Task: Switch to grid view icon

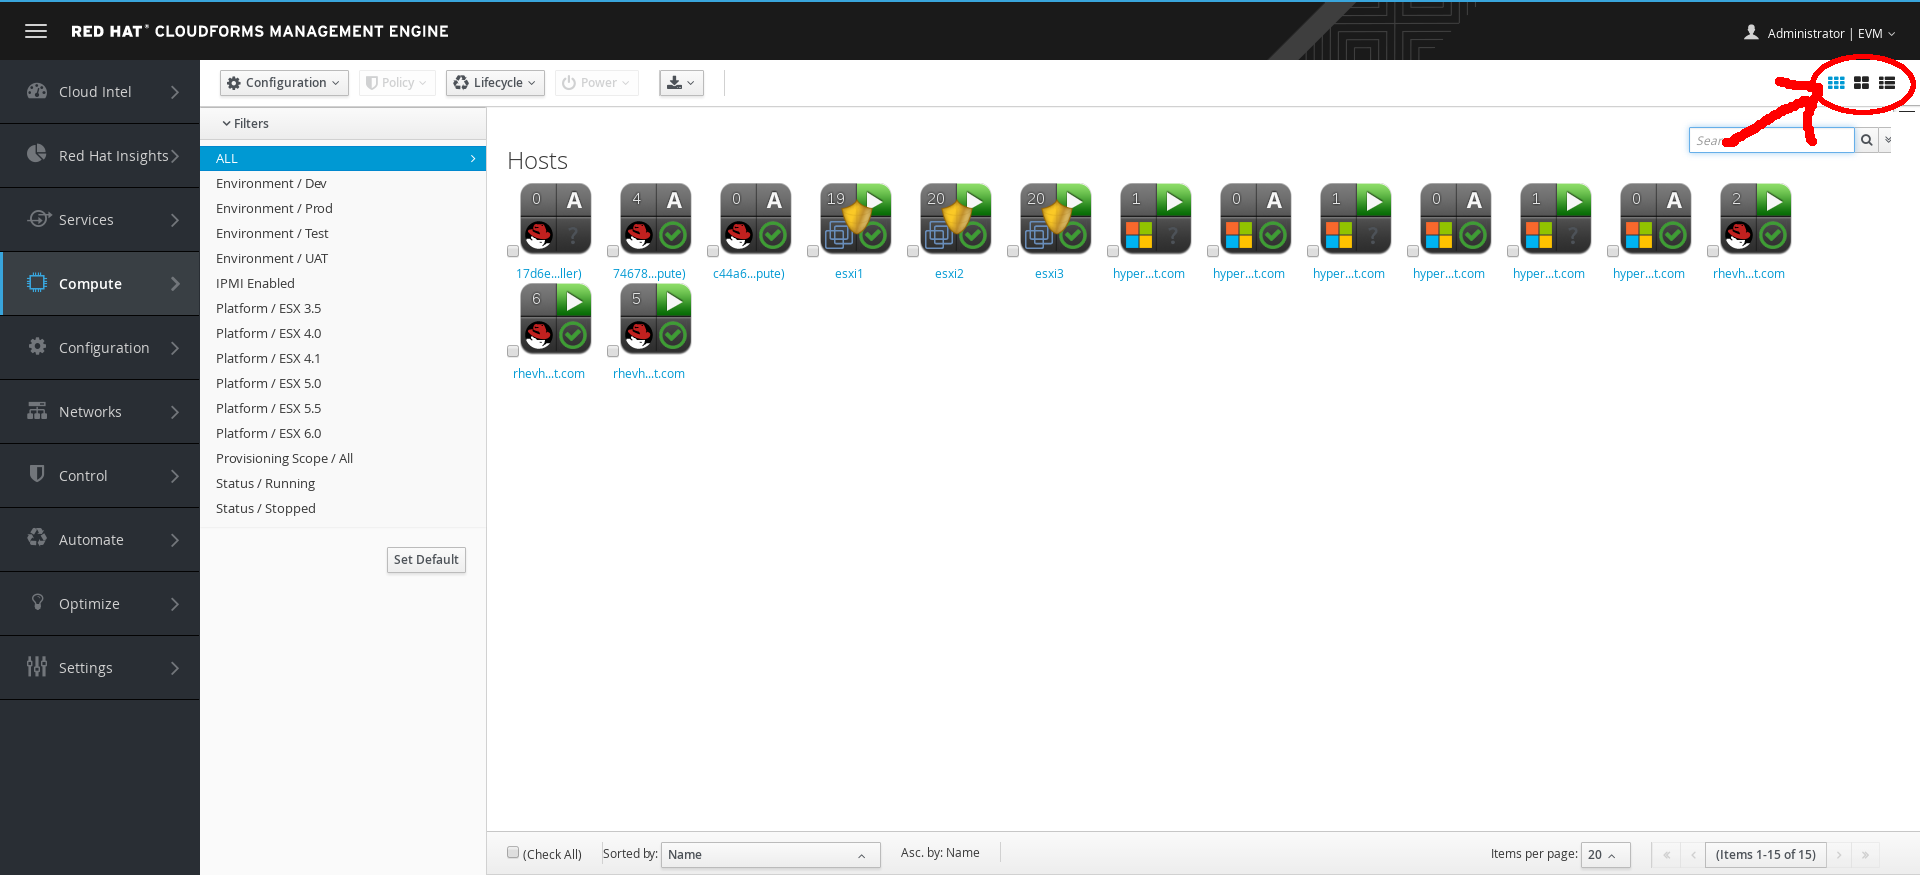Action: (x=1836, y=83)
